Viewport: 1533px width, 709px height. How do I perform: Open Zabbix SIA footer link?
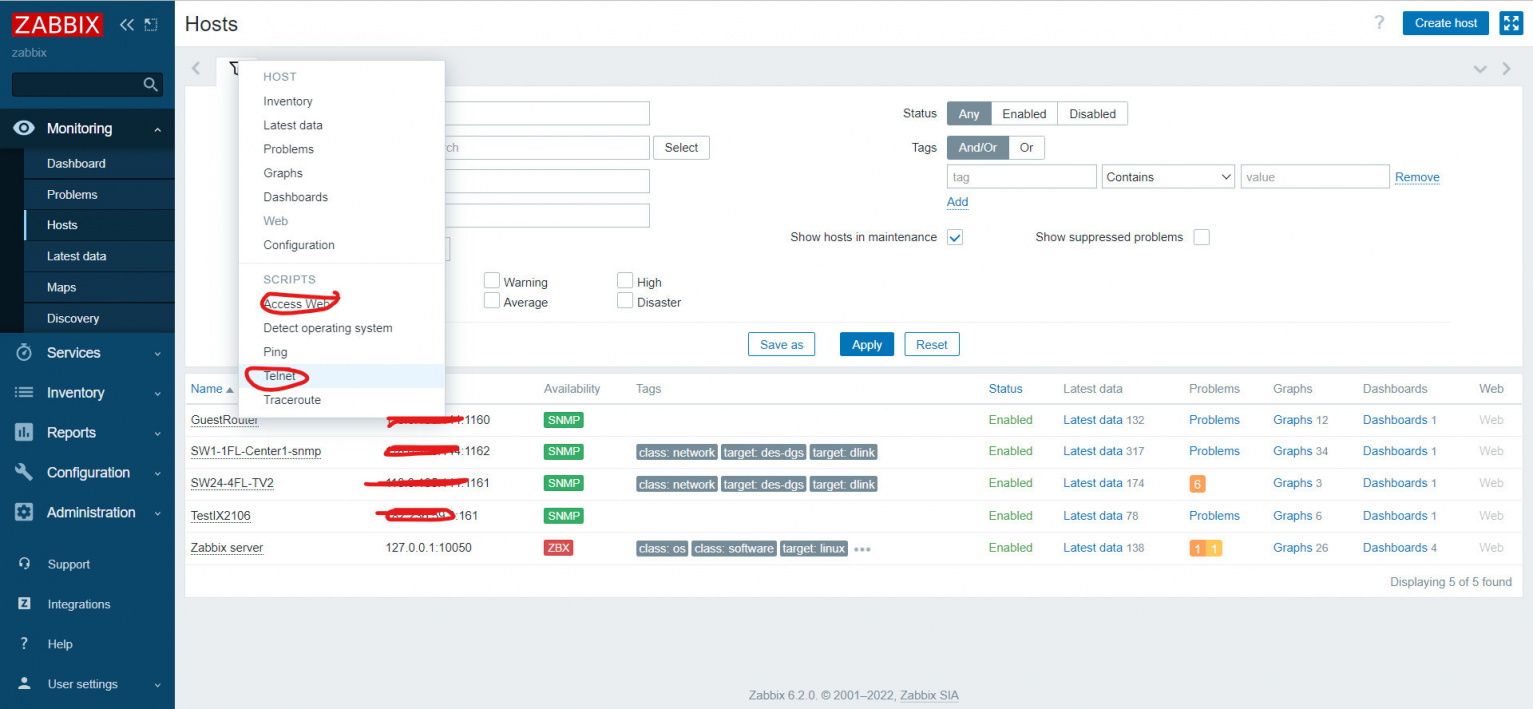(x=929, y=695)
